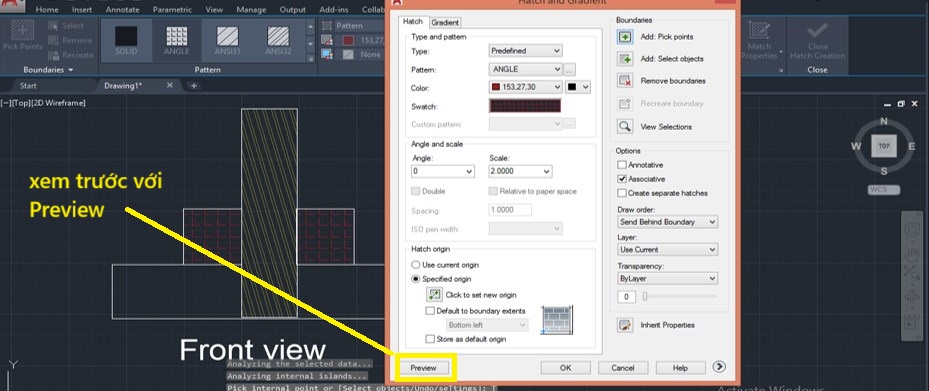Screen dimensions: 929x391
Task: Click the Help button
Action: pyautogui.click(x=680, y=368)
